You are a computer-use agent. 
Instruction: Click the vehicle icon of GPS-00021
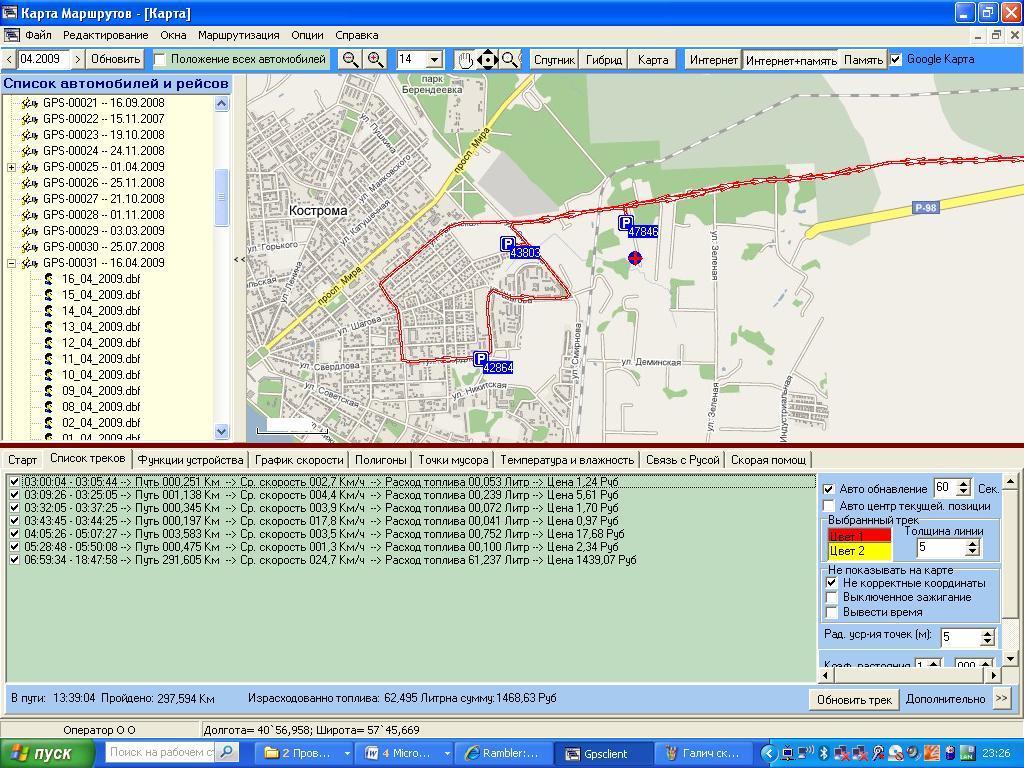[29, 103]
